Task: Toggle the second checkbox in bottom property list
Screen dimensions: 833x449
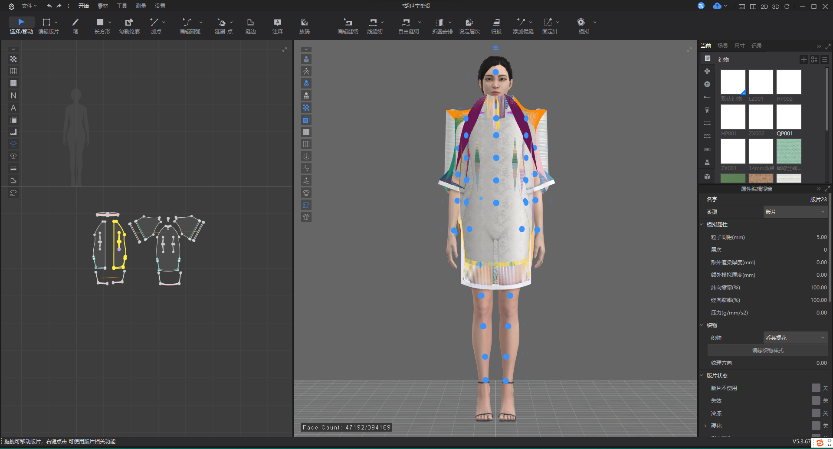Action: [816, 400]
